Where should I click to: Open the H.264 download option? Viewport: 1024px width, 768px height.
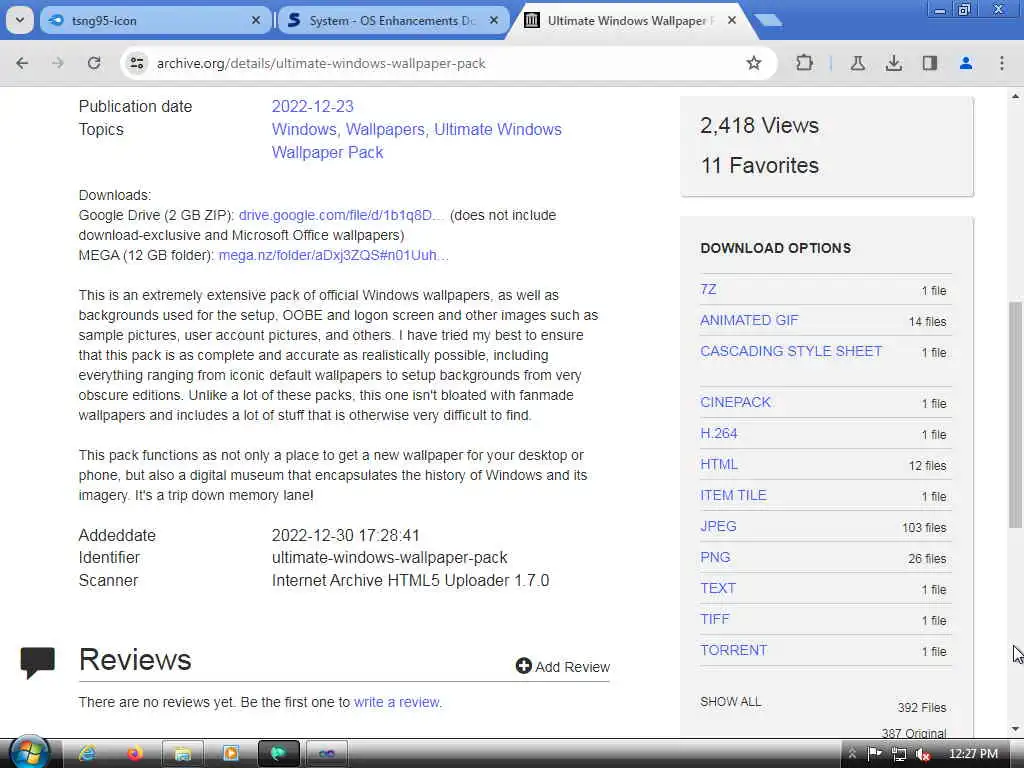coord(718,434)
